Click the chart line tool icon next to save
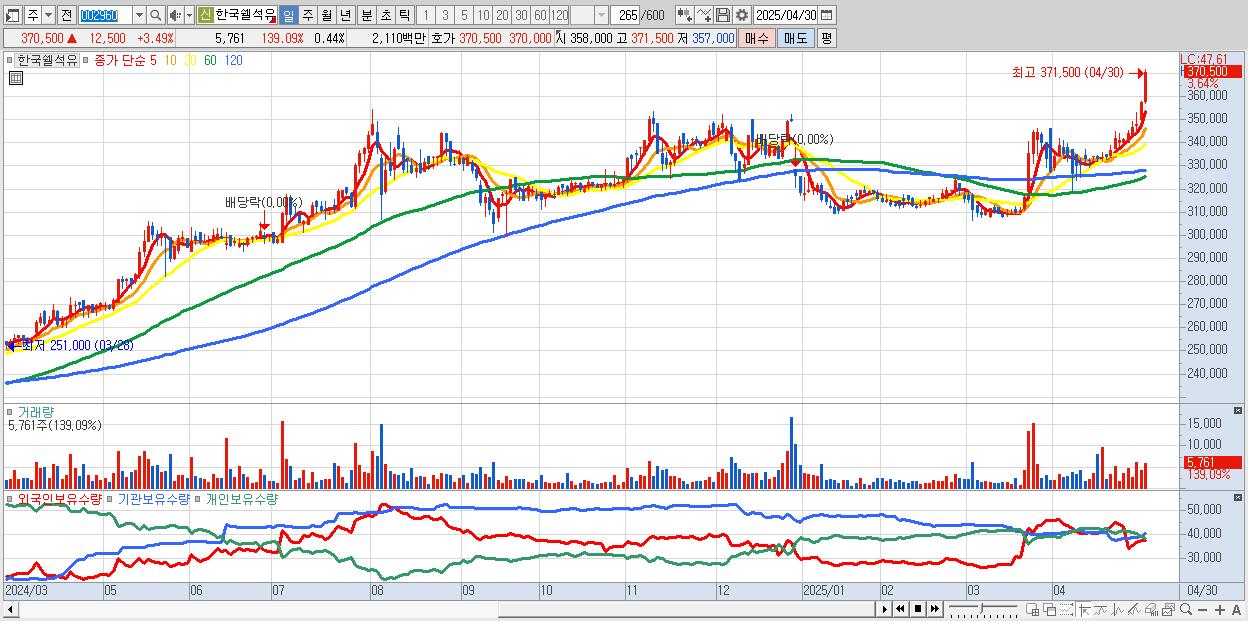The height and width of the screenshot is (621, 1248). (x=704, y=15)
